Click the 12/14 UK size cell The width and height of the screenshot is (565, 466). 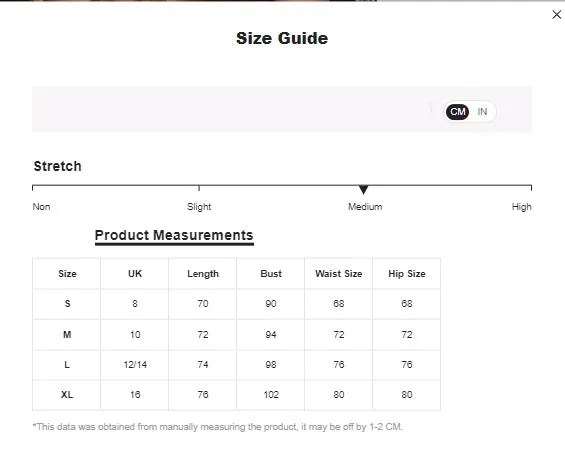pos(135,365)
